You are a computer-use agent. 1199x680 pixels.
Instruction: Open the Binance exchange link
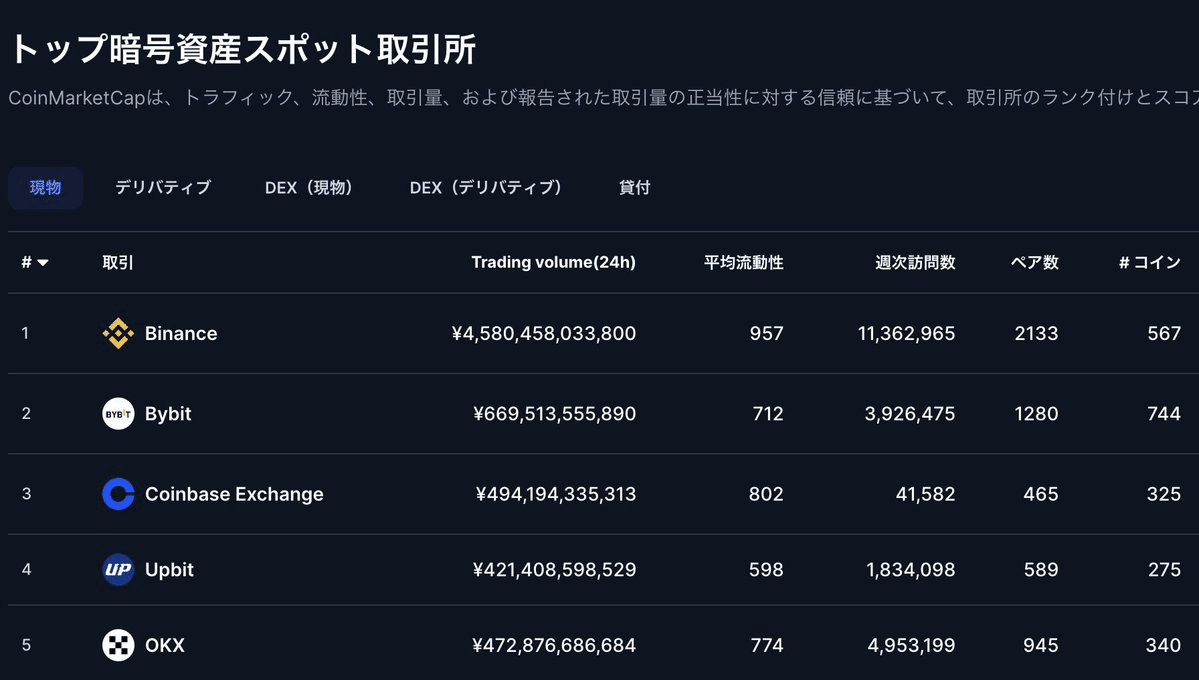click(181, 333)
